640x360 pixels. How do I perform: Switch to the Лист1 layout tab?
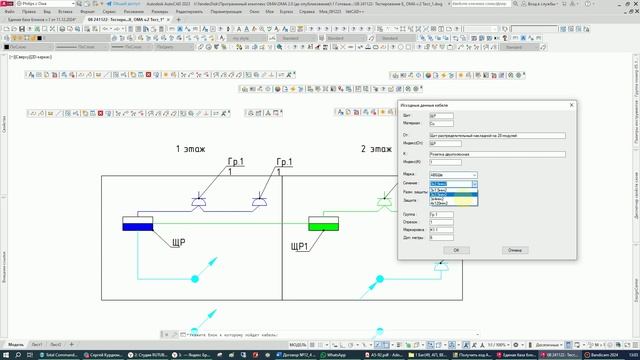click(x=37, y=344)
